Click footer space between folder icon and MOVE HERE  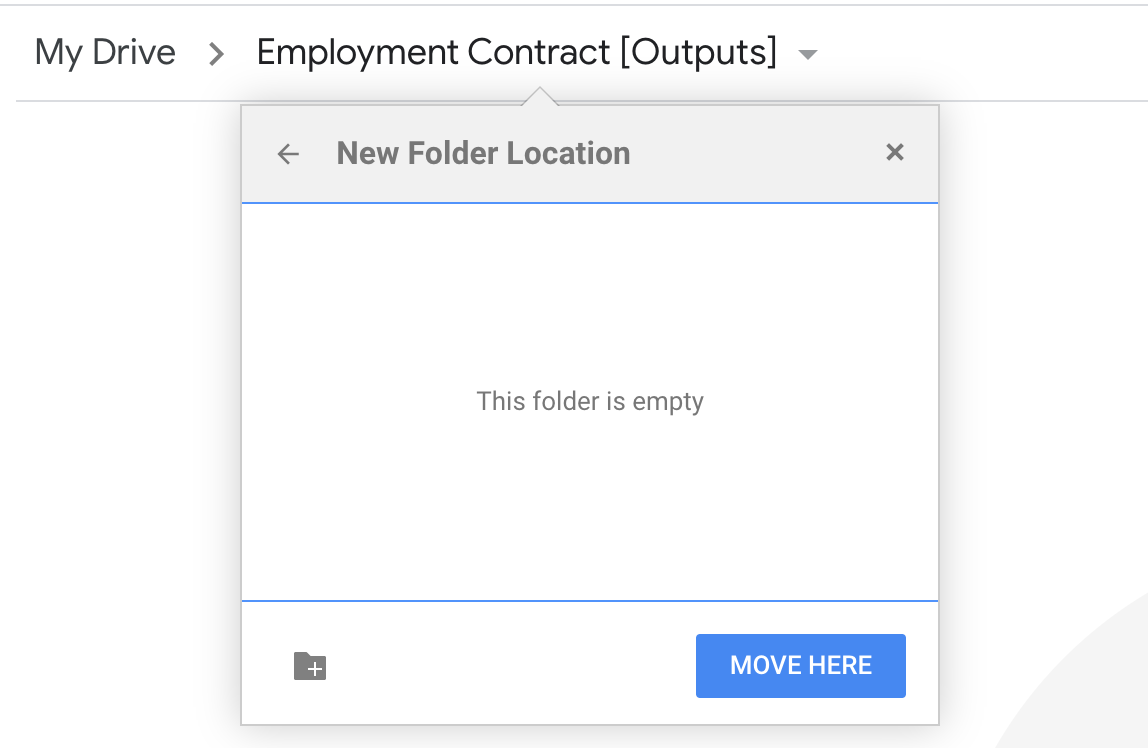[510, 666]
